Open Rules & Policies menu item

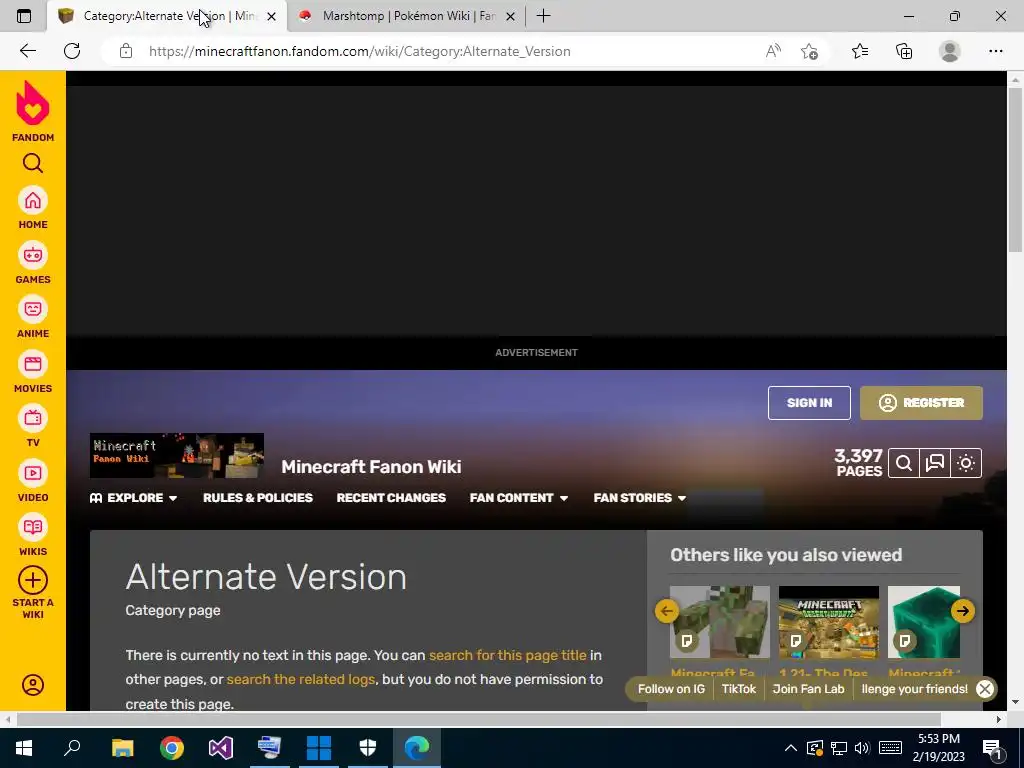258,498
